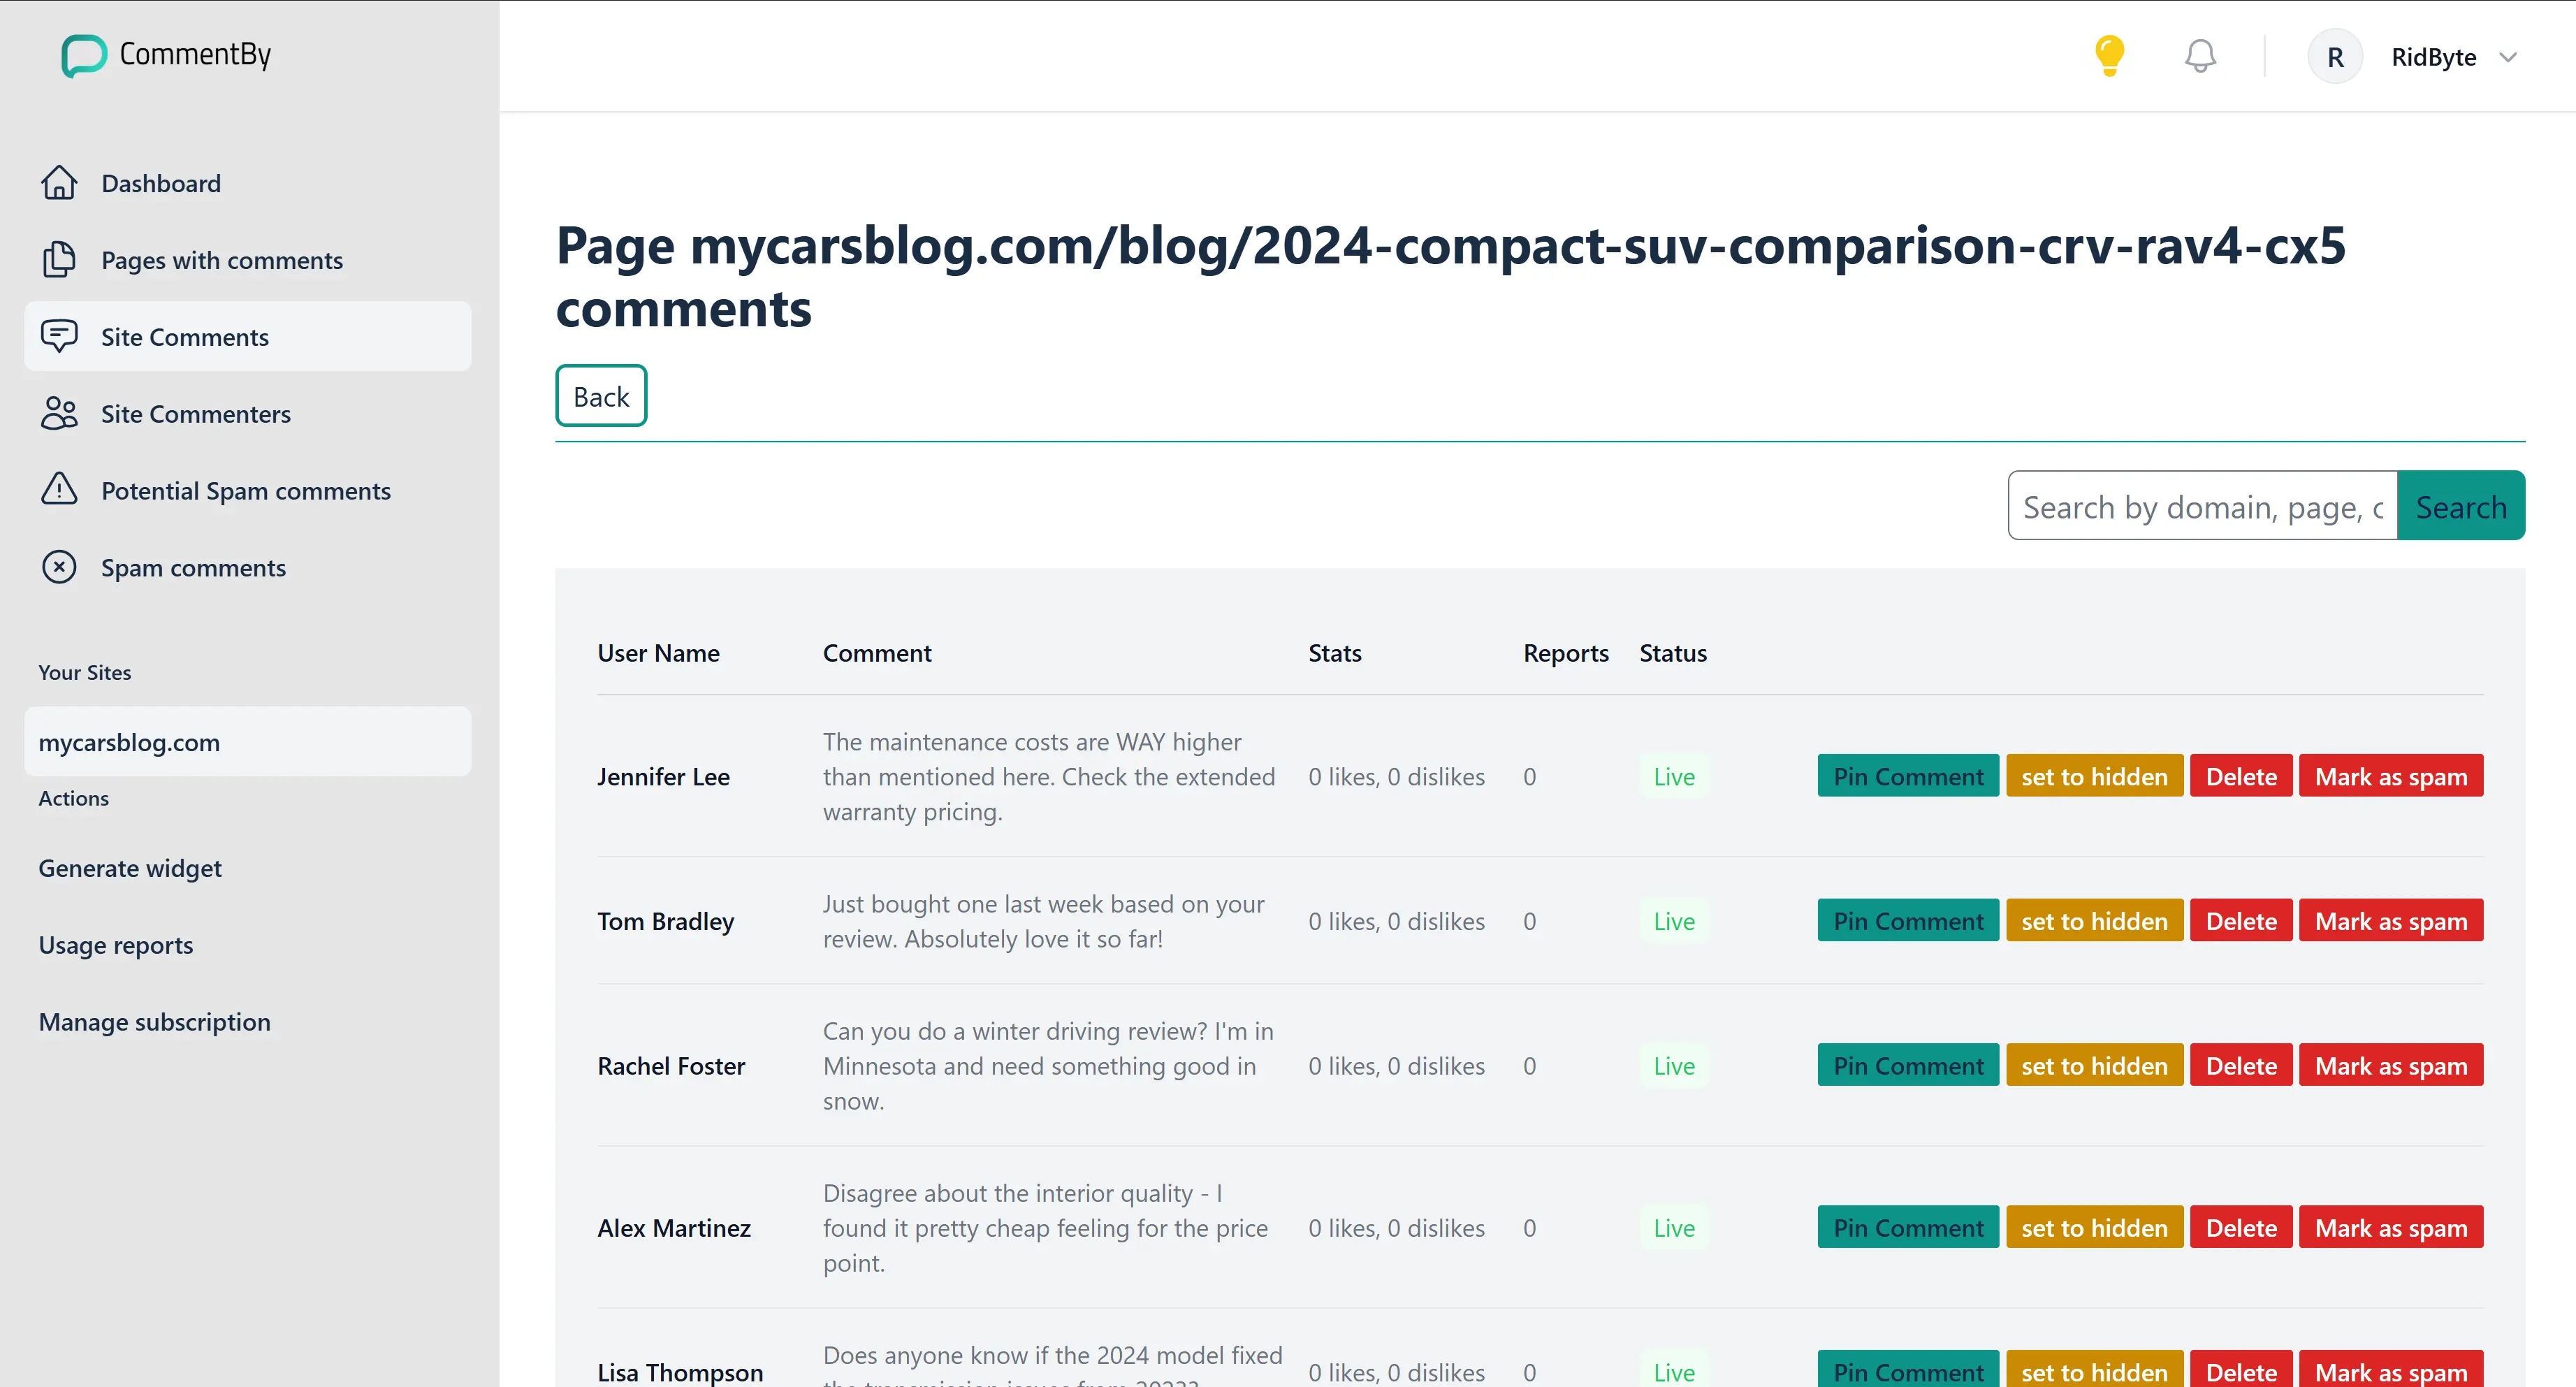Open notifications via the bell icon

click(2198, 55)
